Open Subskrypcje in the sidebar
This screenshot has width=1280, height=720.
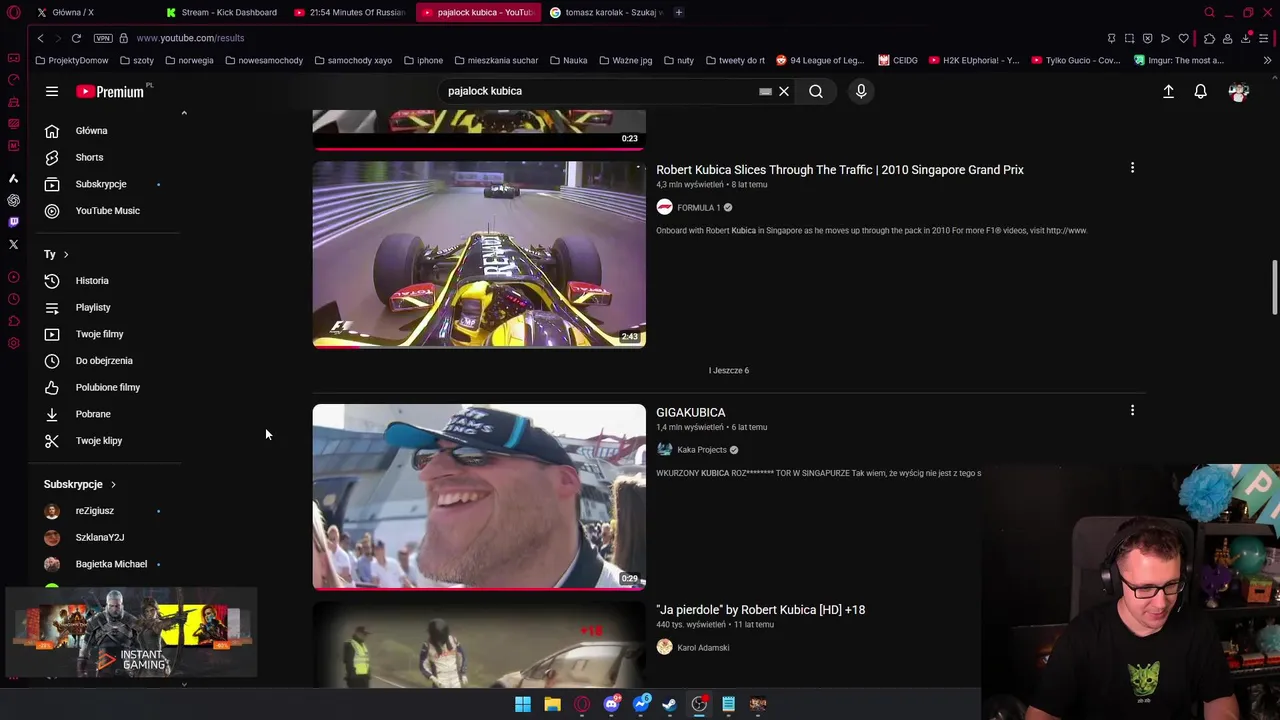106,184
